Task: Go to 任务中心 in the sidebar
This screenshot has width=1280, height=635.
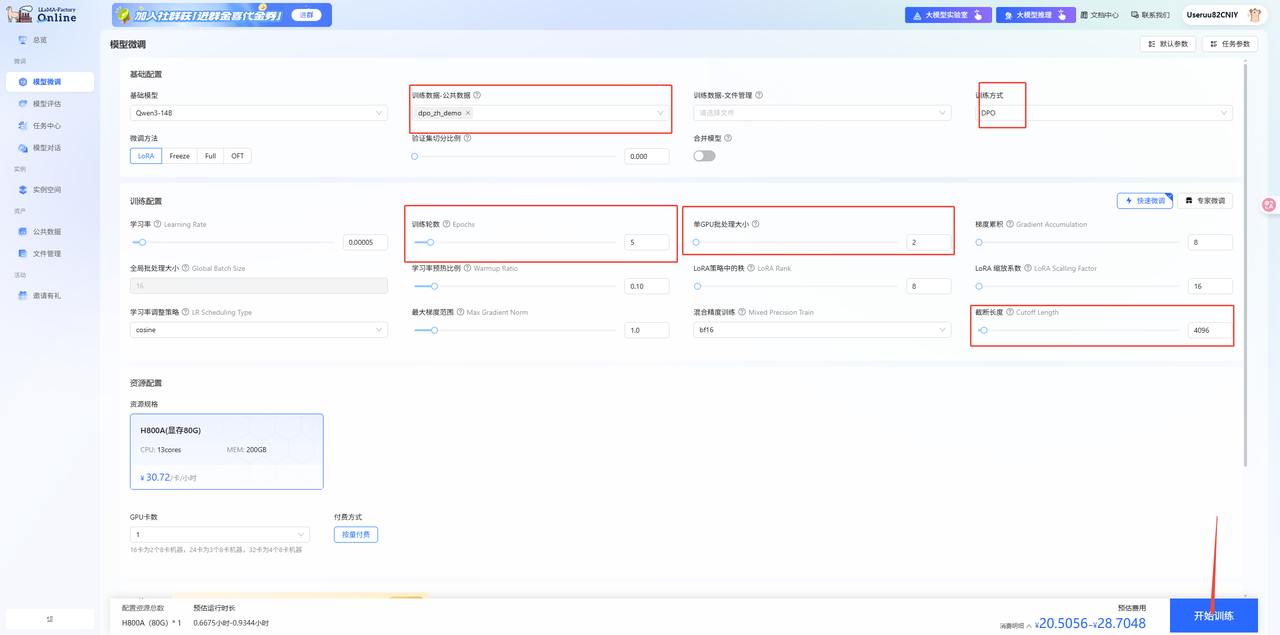Action: pyautogui.click(x=47, y=126)
